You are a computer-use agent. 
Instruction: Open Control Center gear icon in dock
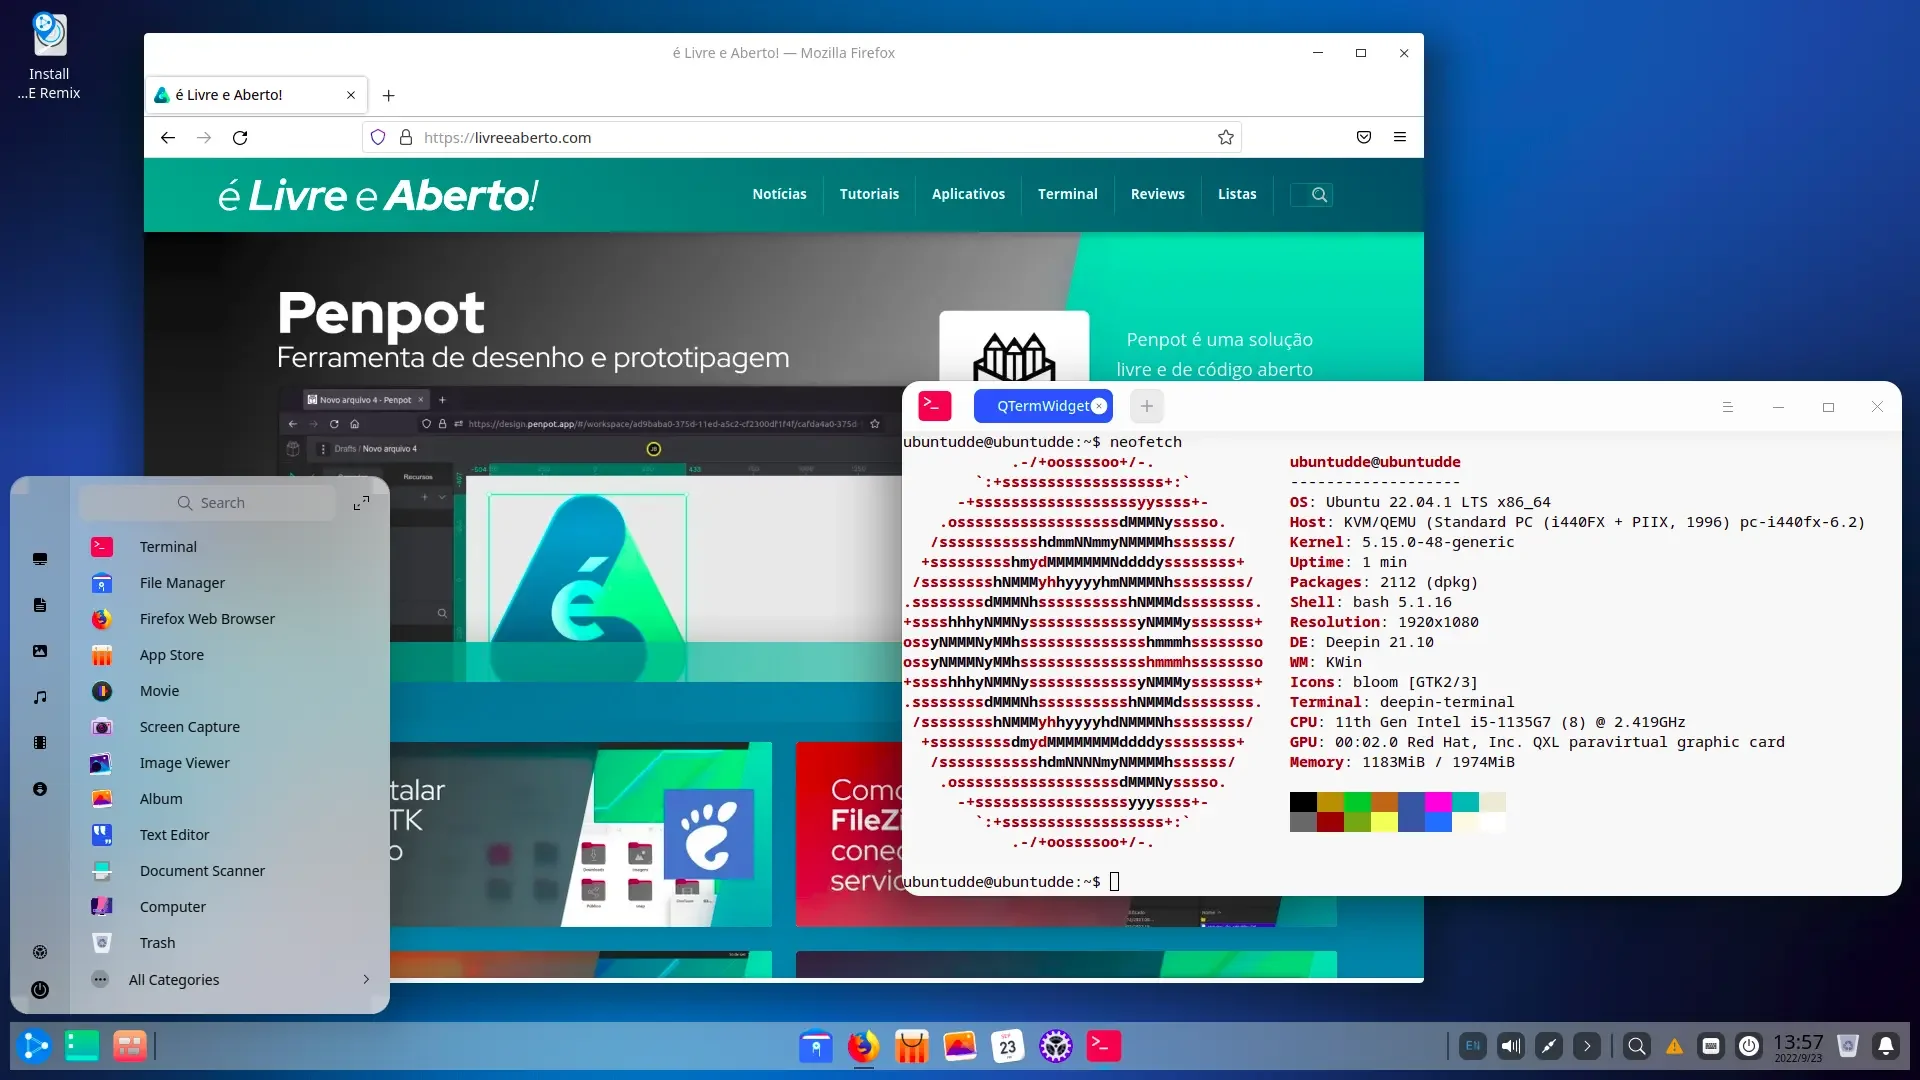tap(1056, 1046)
